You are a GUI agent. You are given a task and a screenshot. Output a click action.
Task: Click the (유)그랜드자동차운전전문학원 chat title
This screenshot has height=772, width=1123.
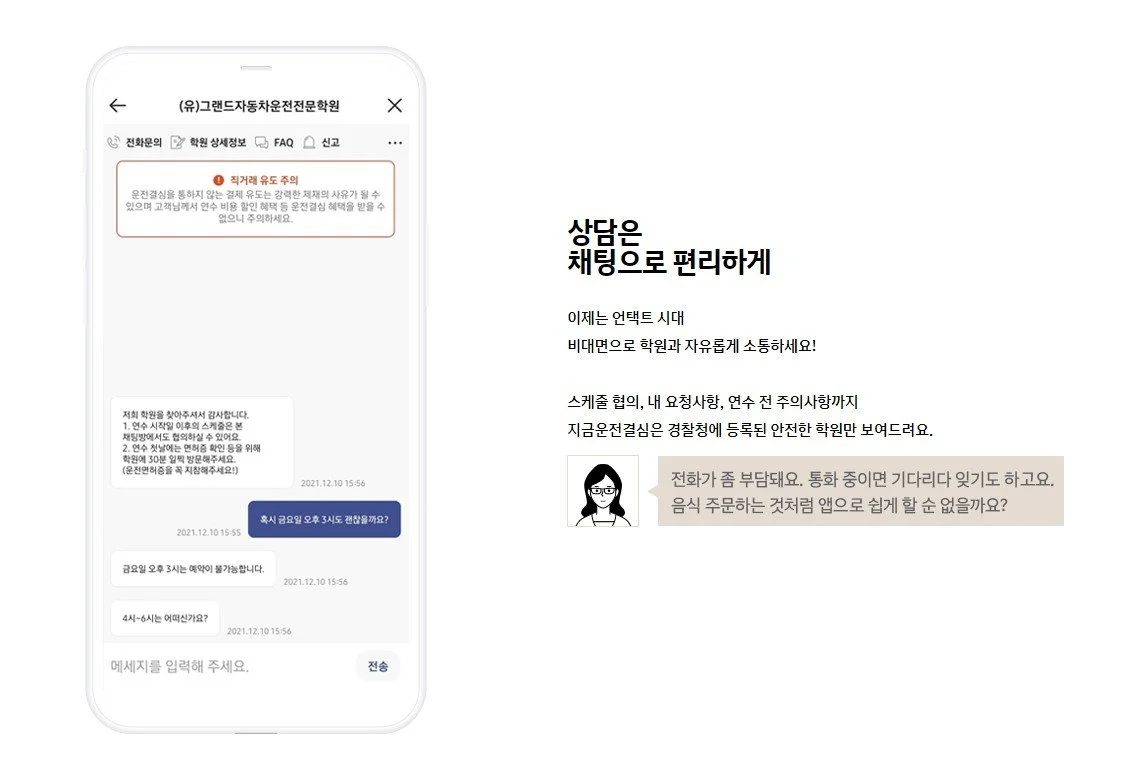259,106
